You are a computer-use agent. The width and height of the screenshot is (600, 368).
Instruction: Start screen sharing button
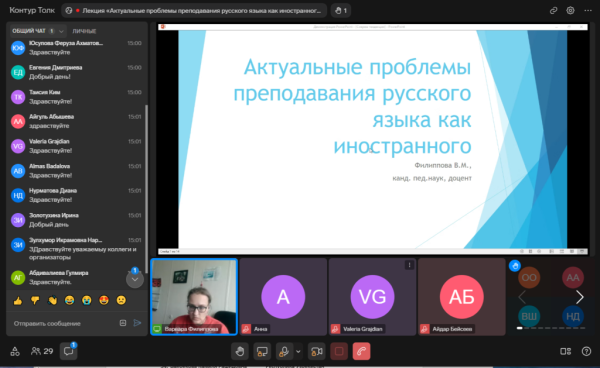pyautogui.click(x=262, y=351)
